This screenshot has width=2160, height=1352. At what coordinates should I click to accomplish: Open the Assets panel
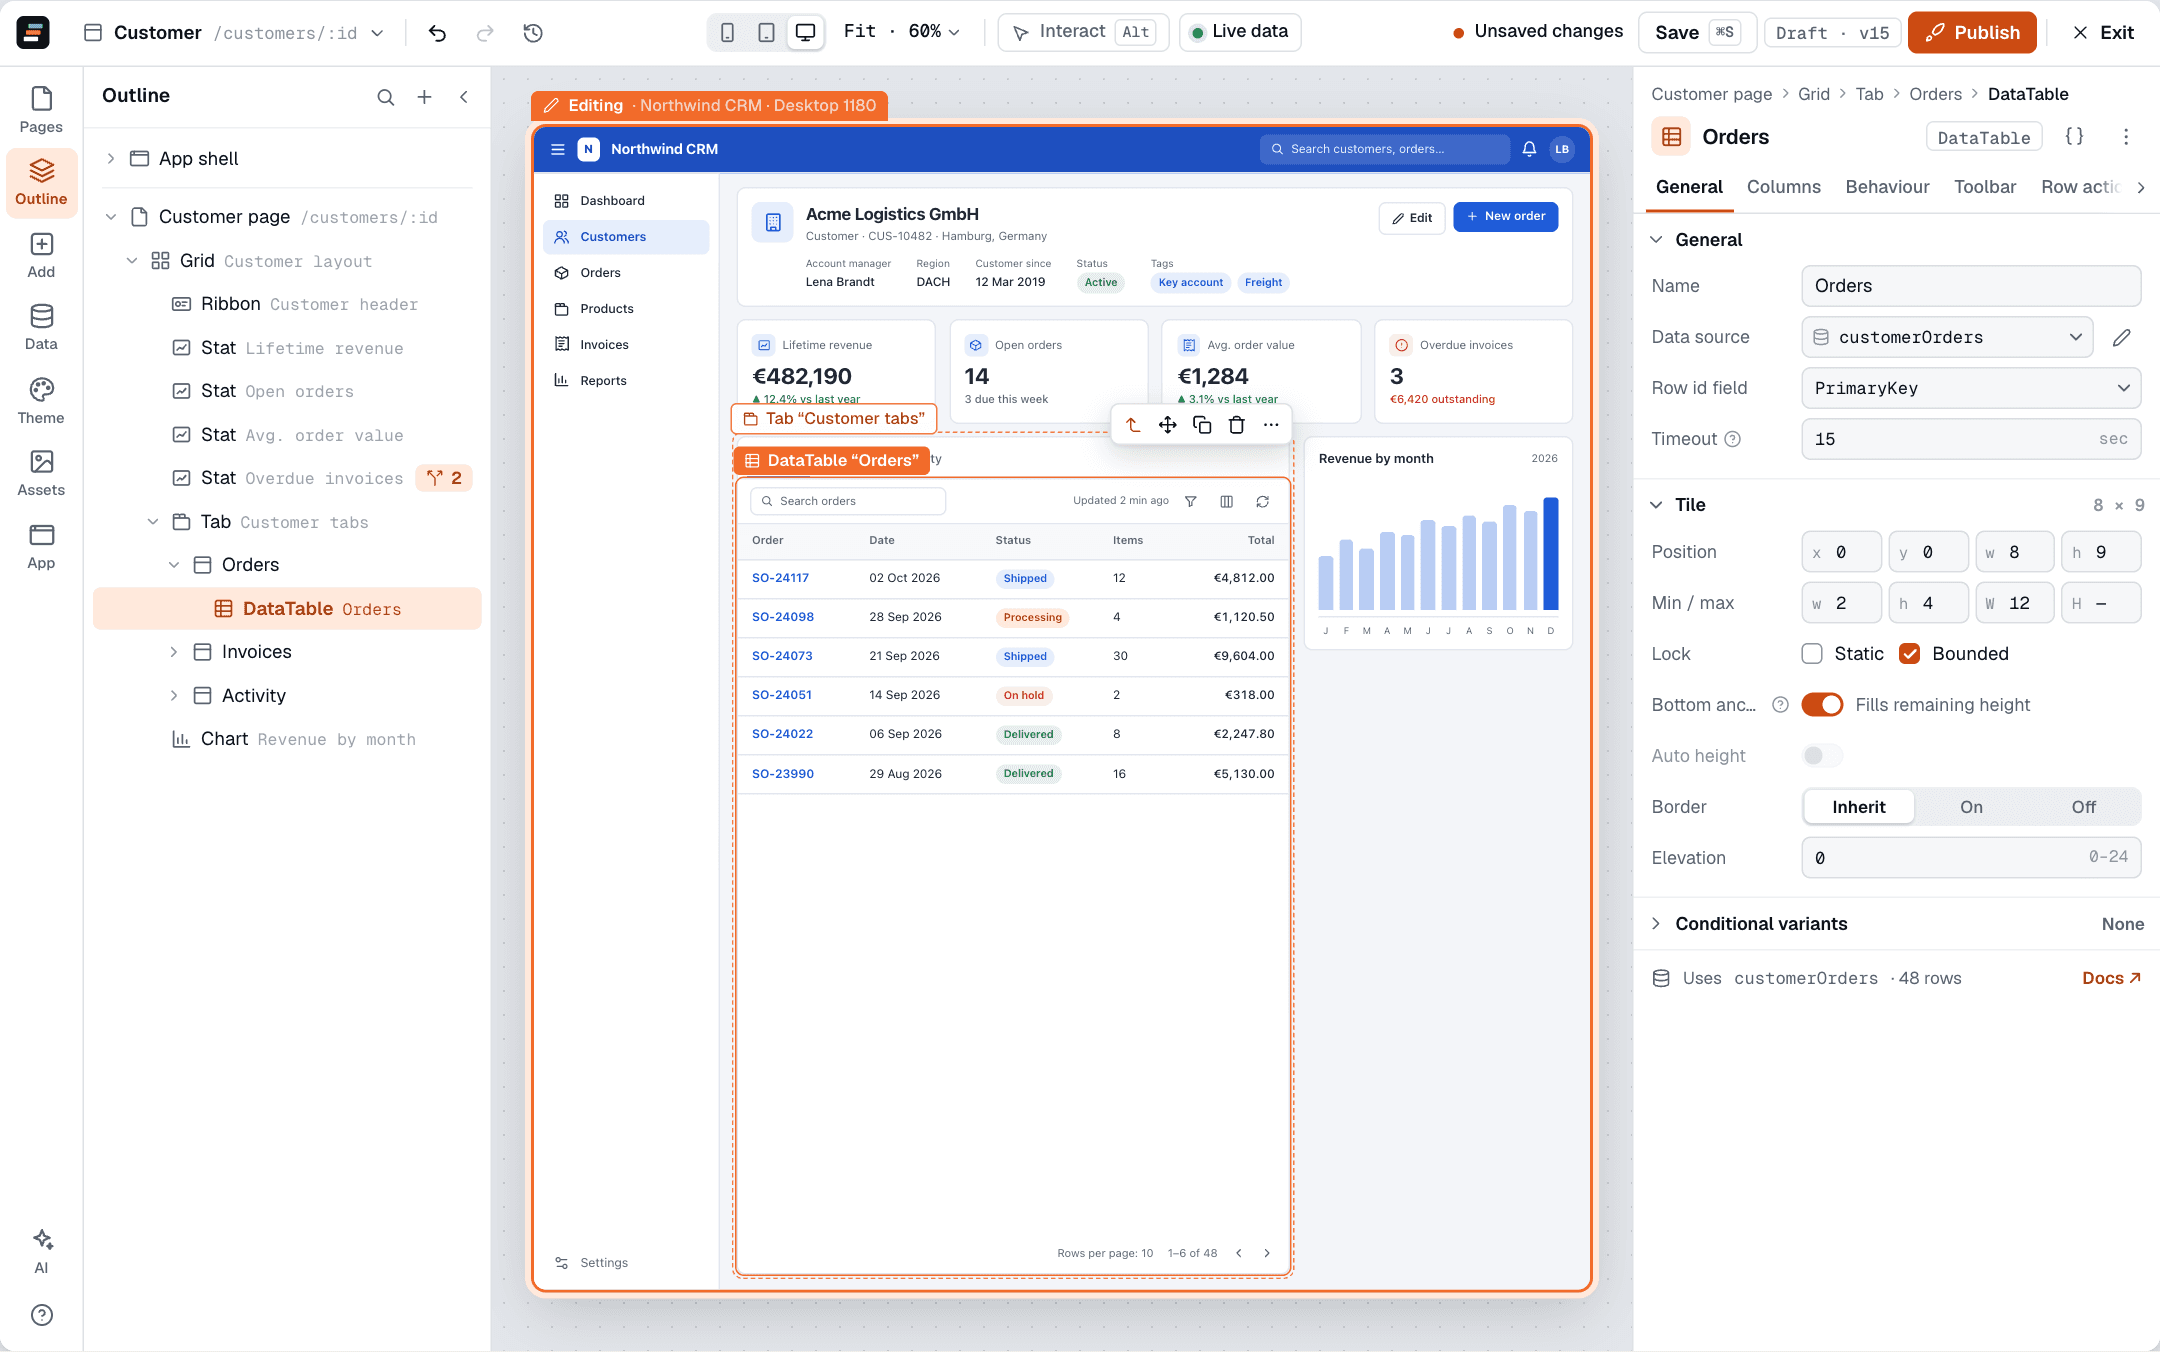(x=41, y=474)
